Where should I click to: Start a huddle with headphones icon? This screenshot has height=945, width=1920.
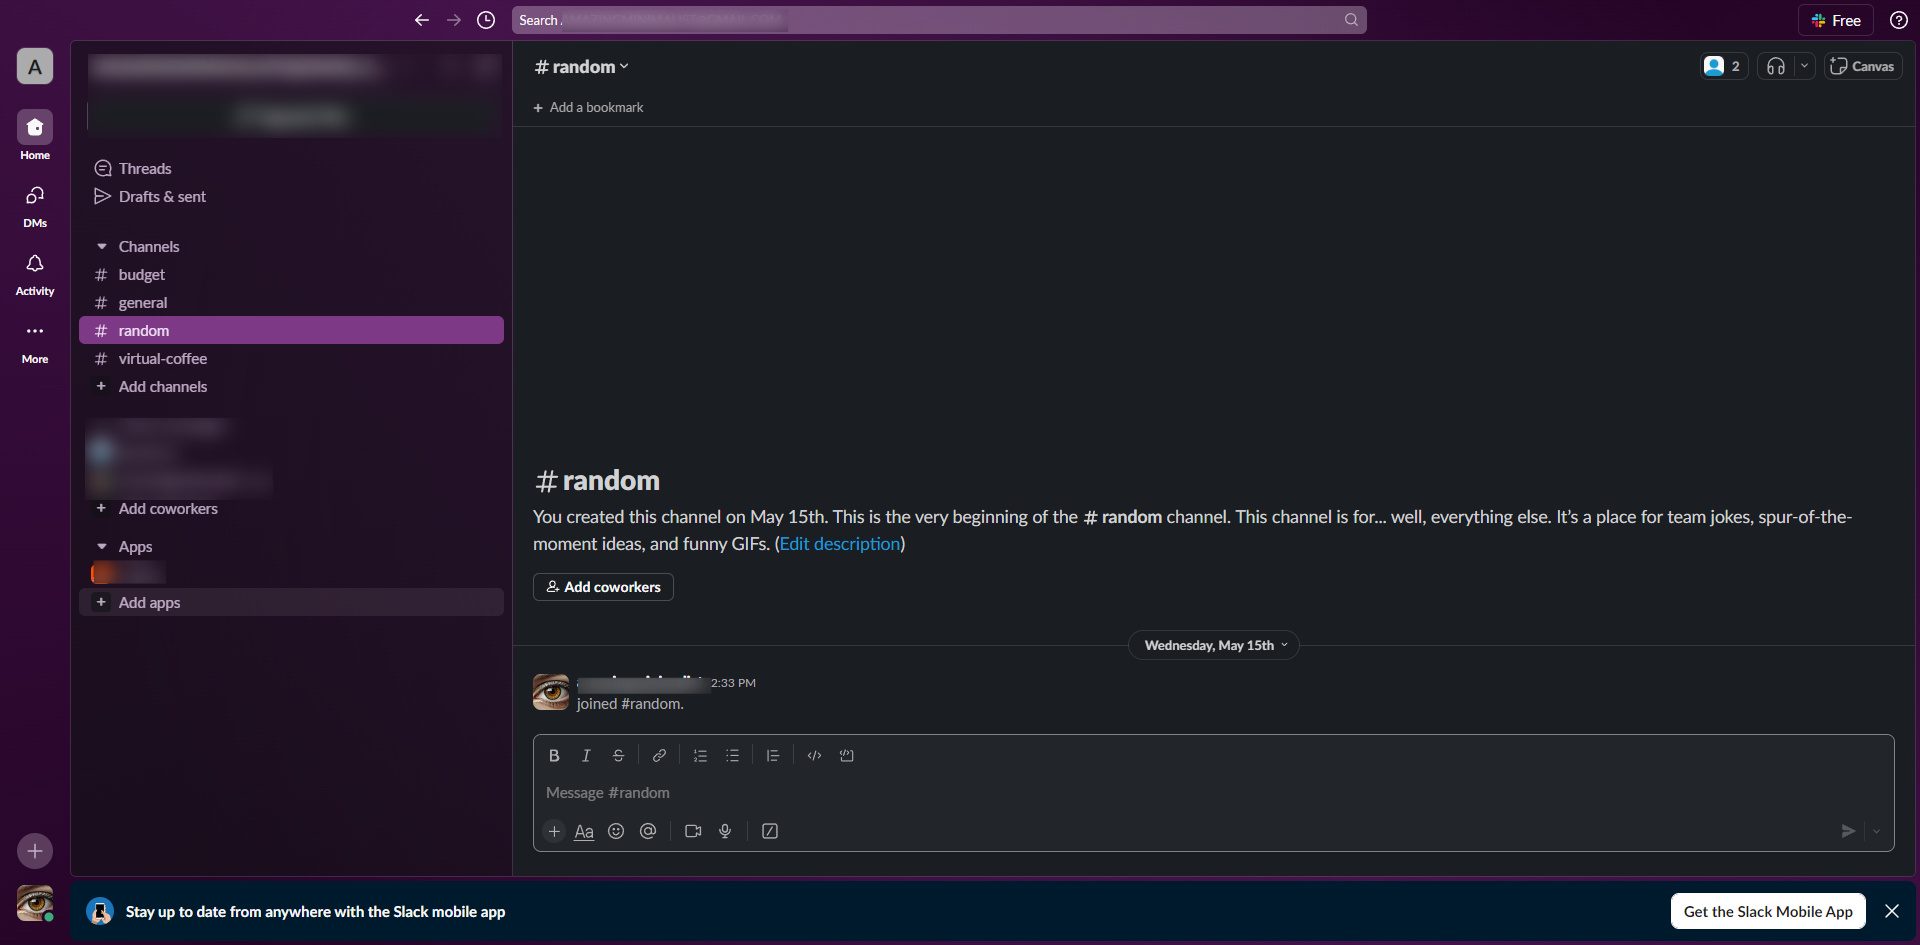(x=1776, y=66)
